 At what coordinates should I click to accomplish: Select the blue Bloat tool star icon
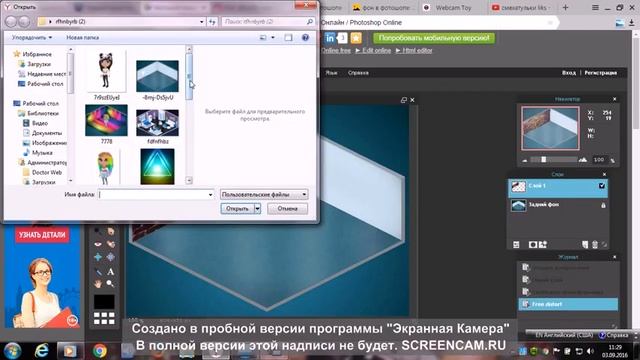pos(98,257)
